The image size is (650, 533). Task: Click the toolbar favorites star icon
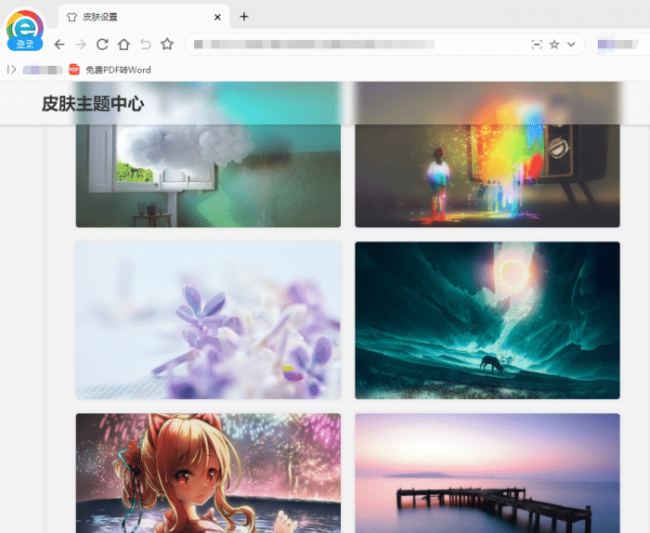(x=167, y=44)
